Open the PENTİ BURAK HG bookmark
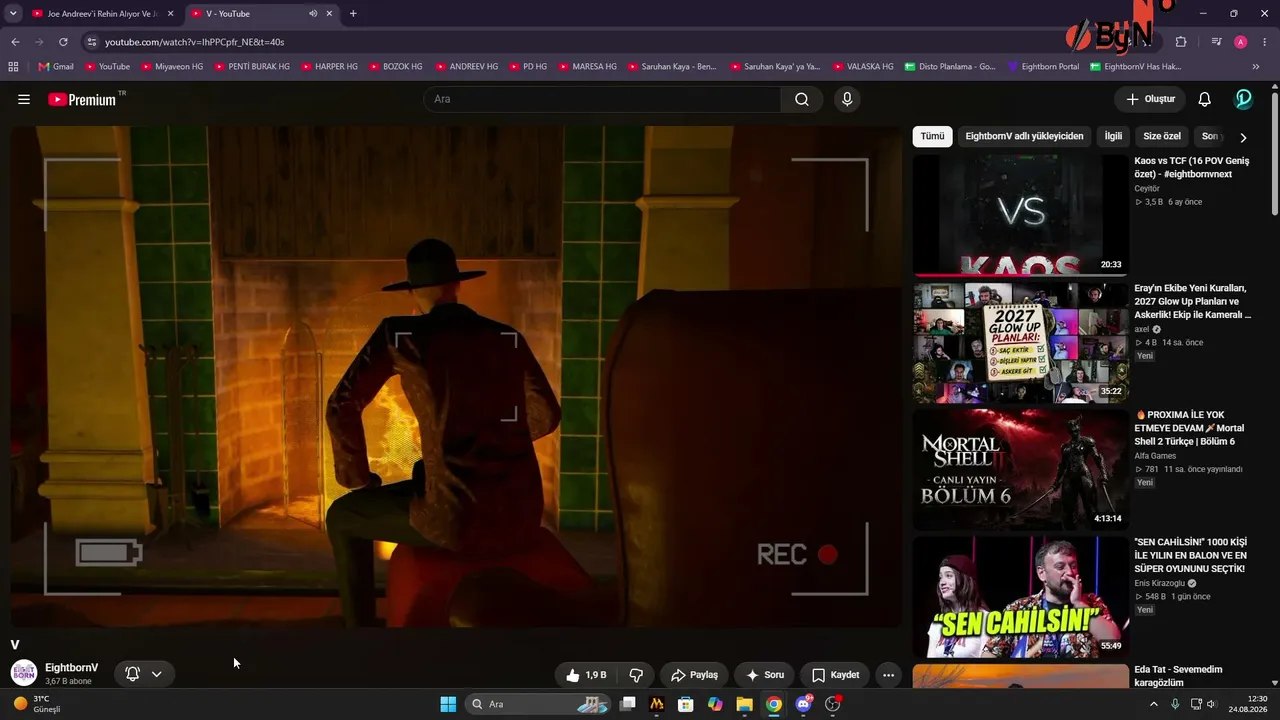This screenshot has height=720, width=1280. click(252, 67)
